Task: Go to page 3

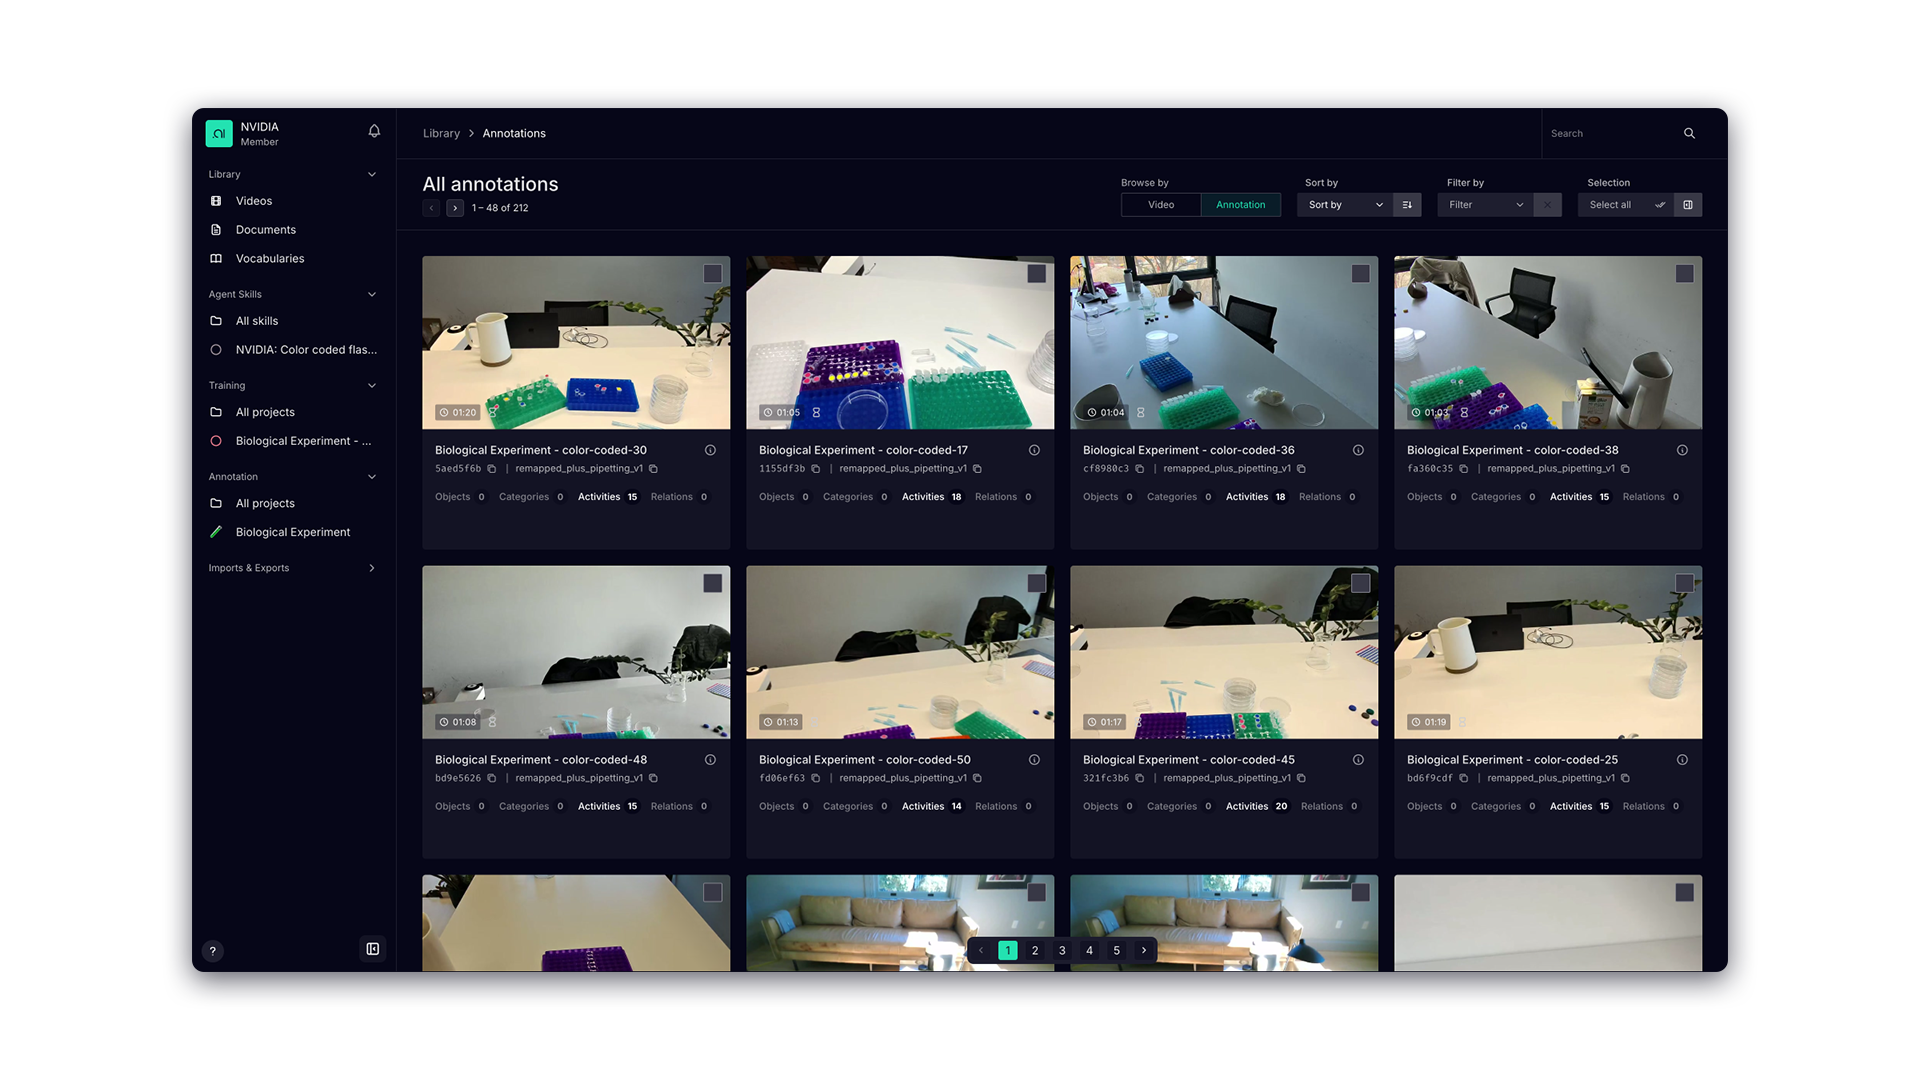Action: [1062, 950]
